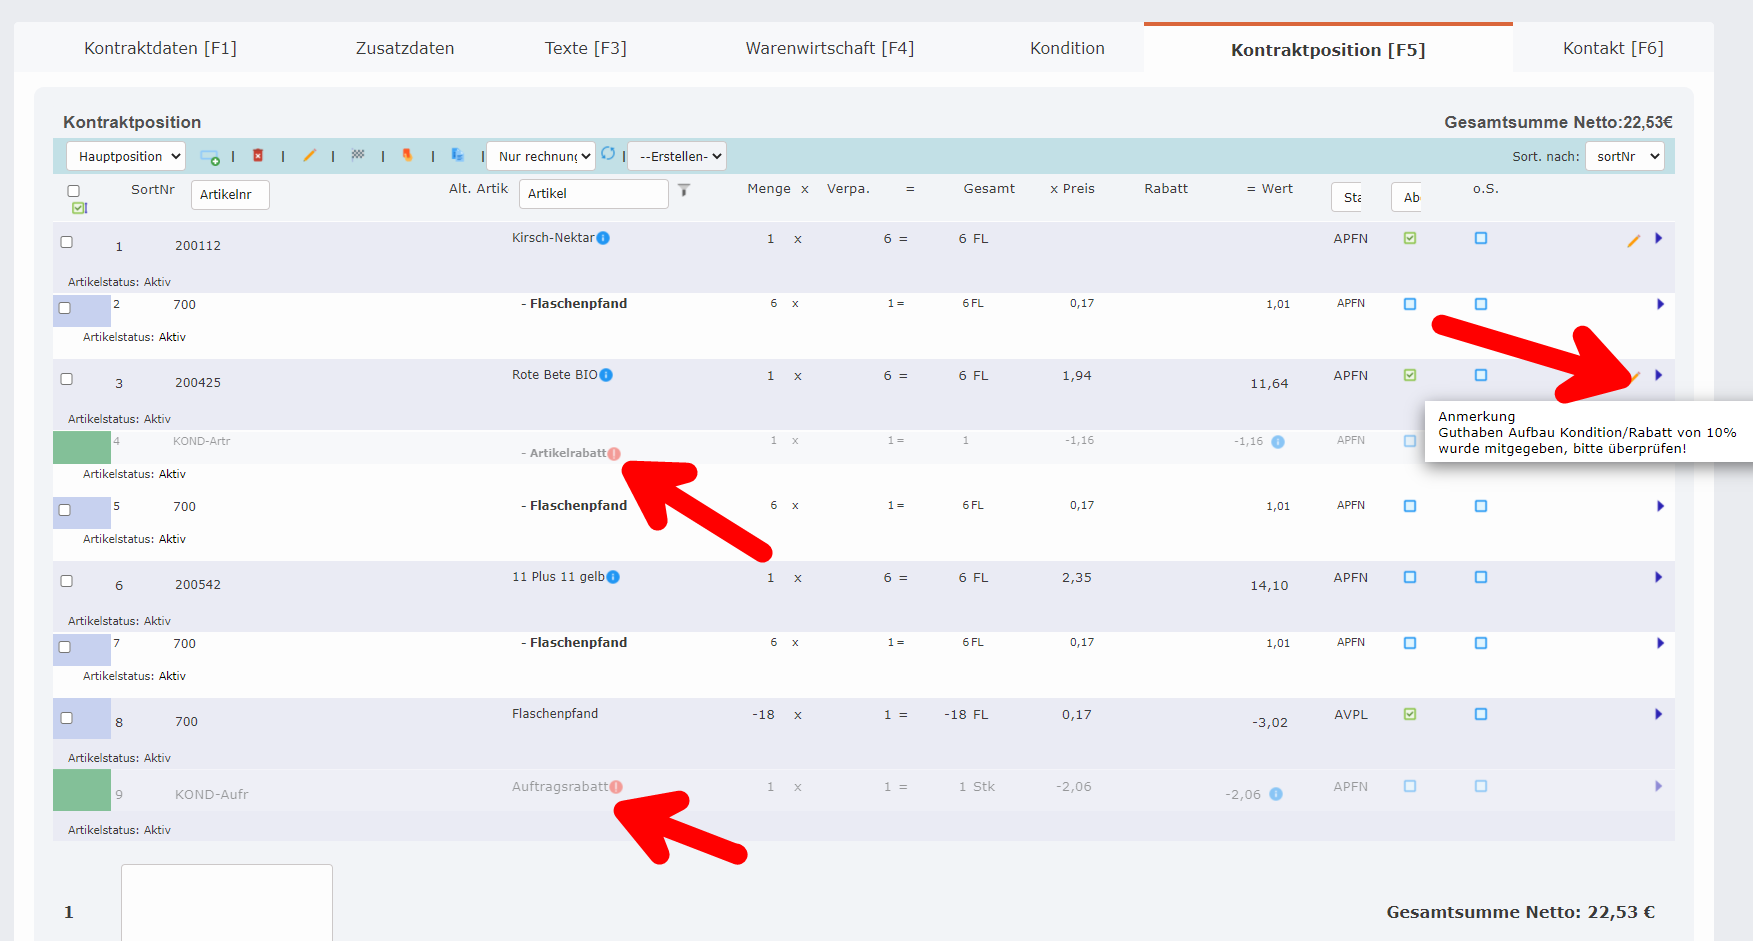Toggle the select-all checkbox in the header
This screenshot has height=941, width=1753.
pos(73,191)
